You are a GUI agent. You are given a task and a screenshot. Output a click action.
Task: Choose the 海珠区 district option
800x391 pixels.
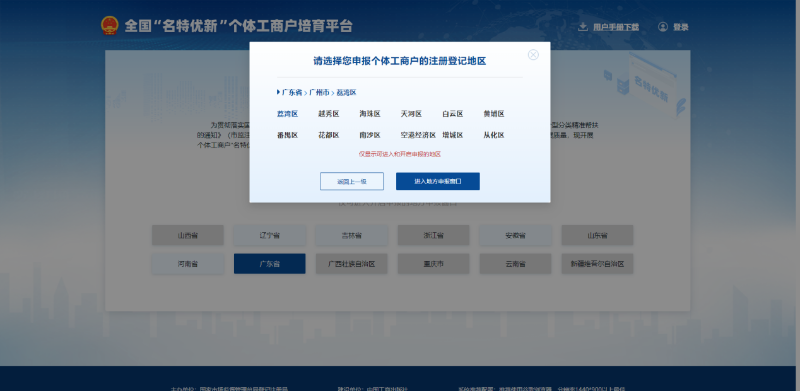[370, 114]
